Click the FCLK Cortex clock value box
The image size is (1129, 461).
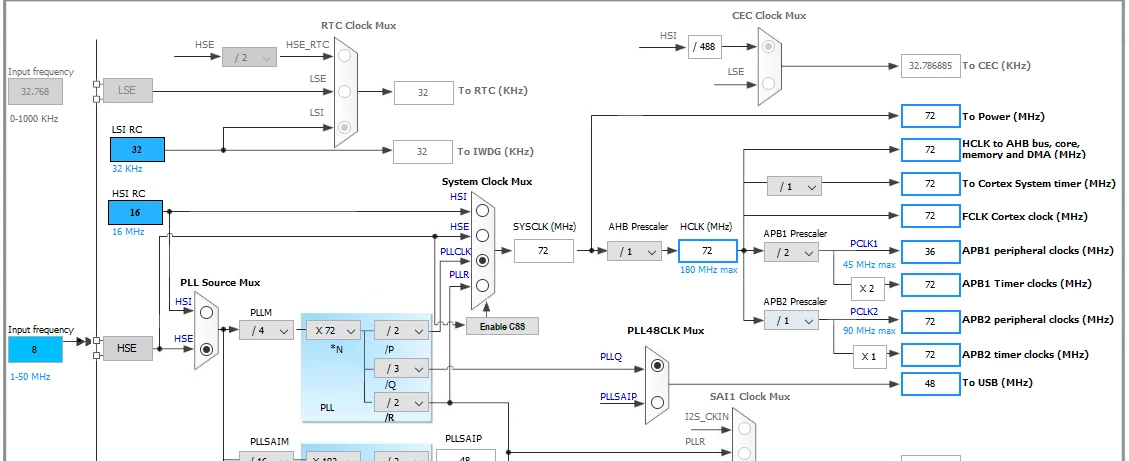[x=930, y=216]
